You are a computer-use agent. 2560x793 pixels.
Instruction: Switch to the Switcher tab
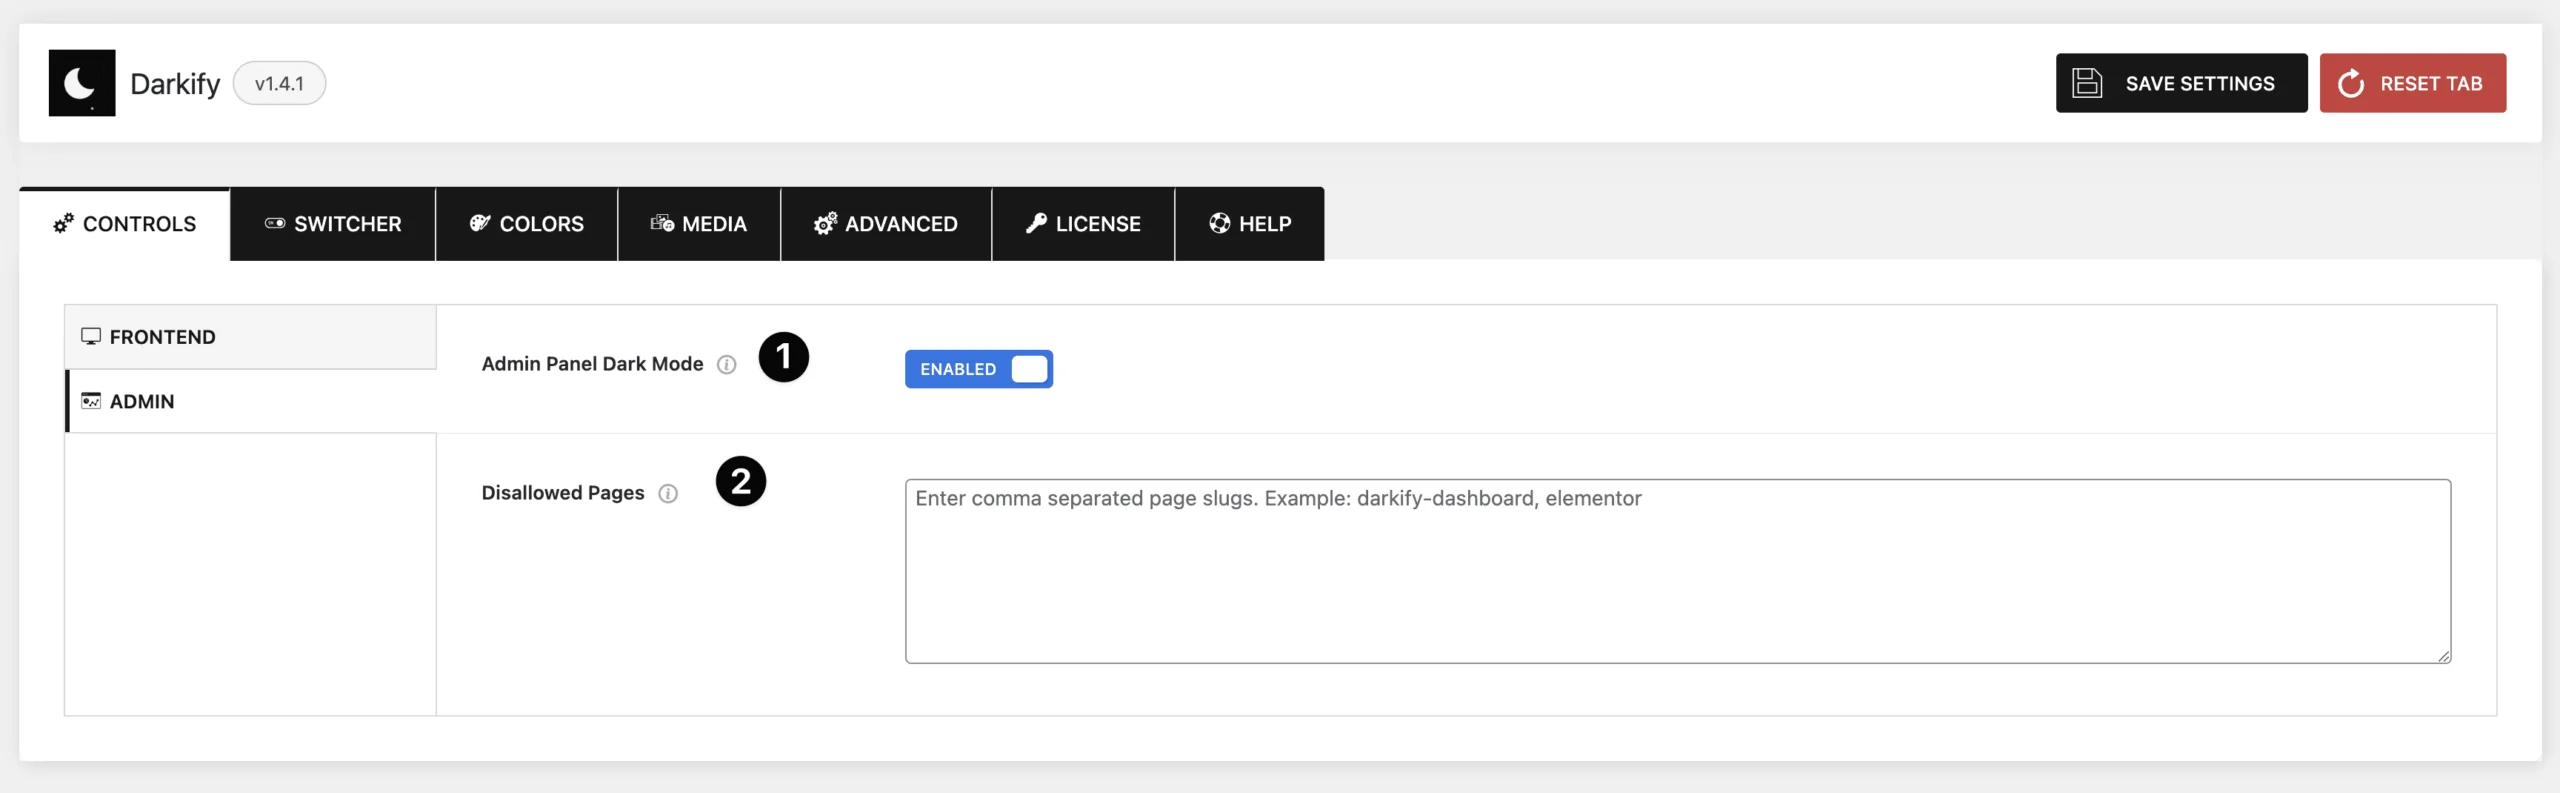[333, 224]
